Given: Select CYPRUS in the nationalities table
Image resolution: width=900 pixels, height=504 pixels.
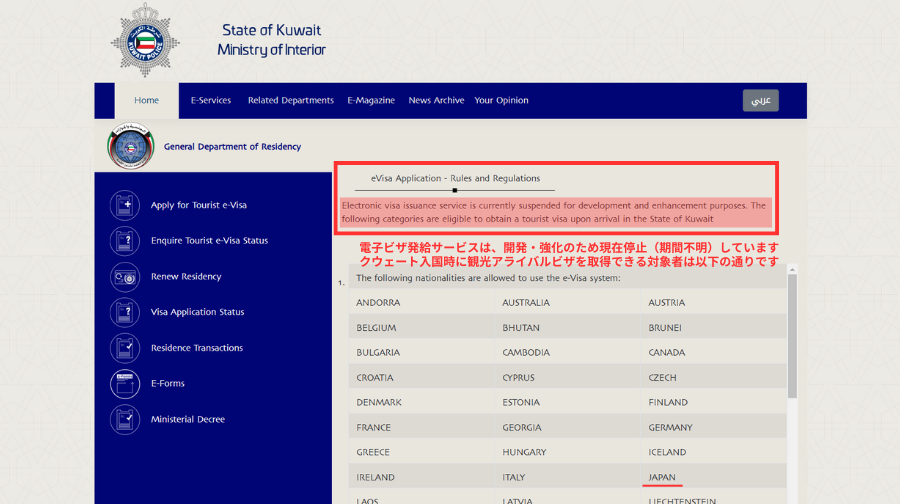Looking at the screenshot, I should [x=518, y=378].
